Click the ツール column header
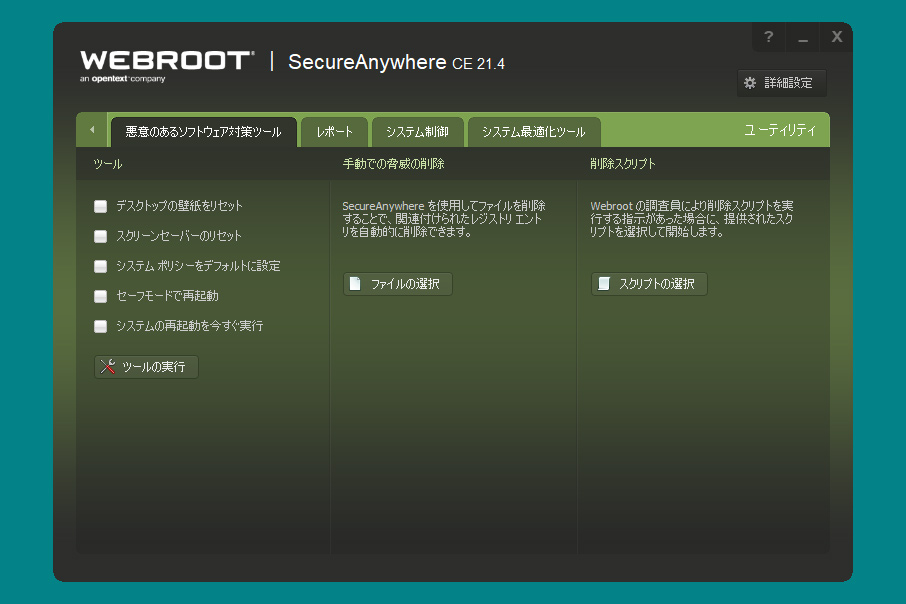Viewport: 906px width, 604px height. click(107, 164)
